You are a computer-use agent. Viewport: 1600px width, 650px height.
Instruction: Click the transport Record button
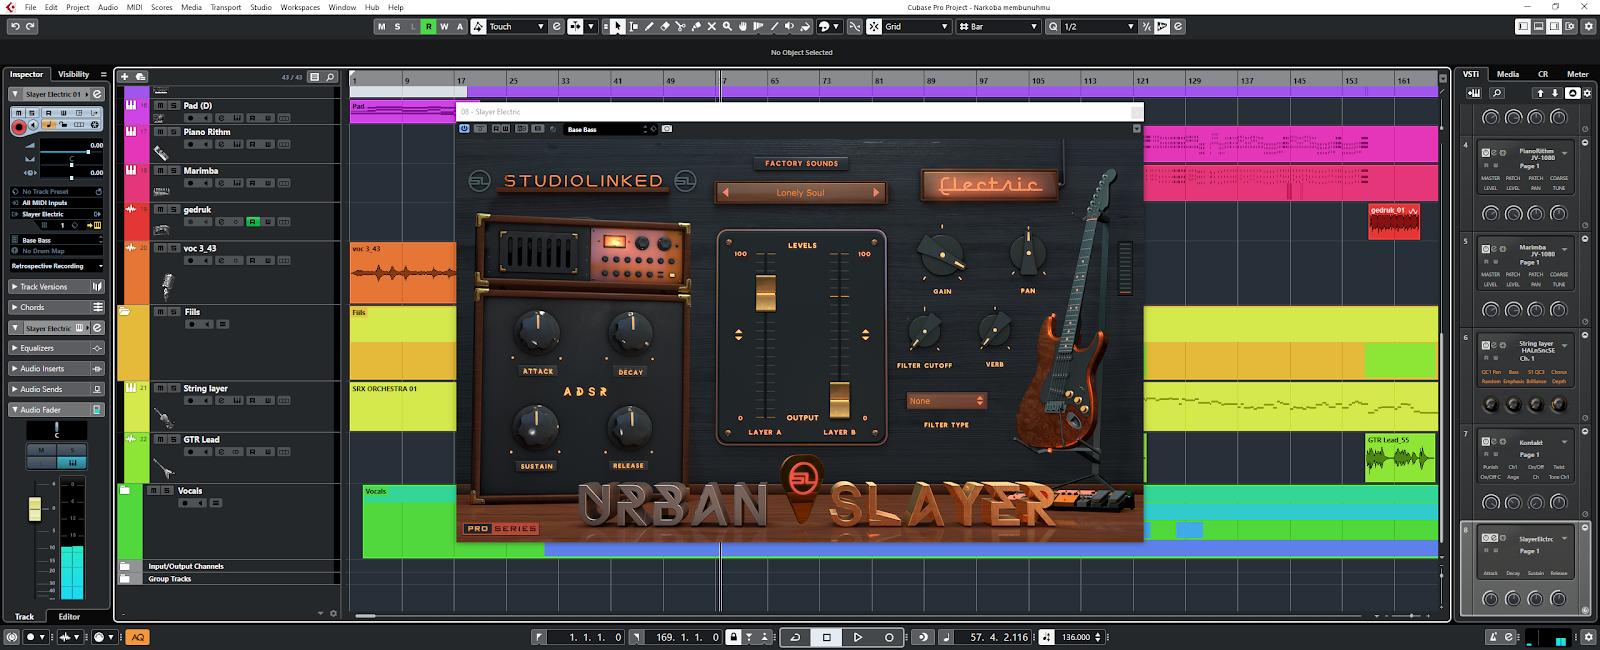point(889,637)
